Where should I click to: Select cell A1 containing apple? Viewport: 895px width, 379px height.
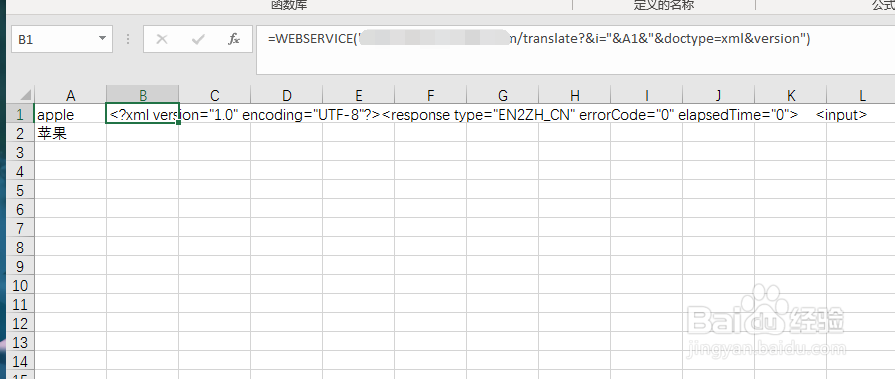click(x=70, y=115)
